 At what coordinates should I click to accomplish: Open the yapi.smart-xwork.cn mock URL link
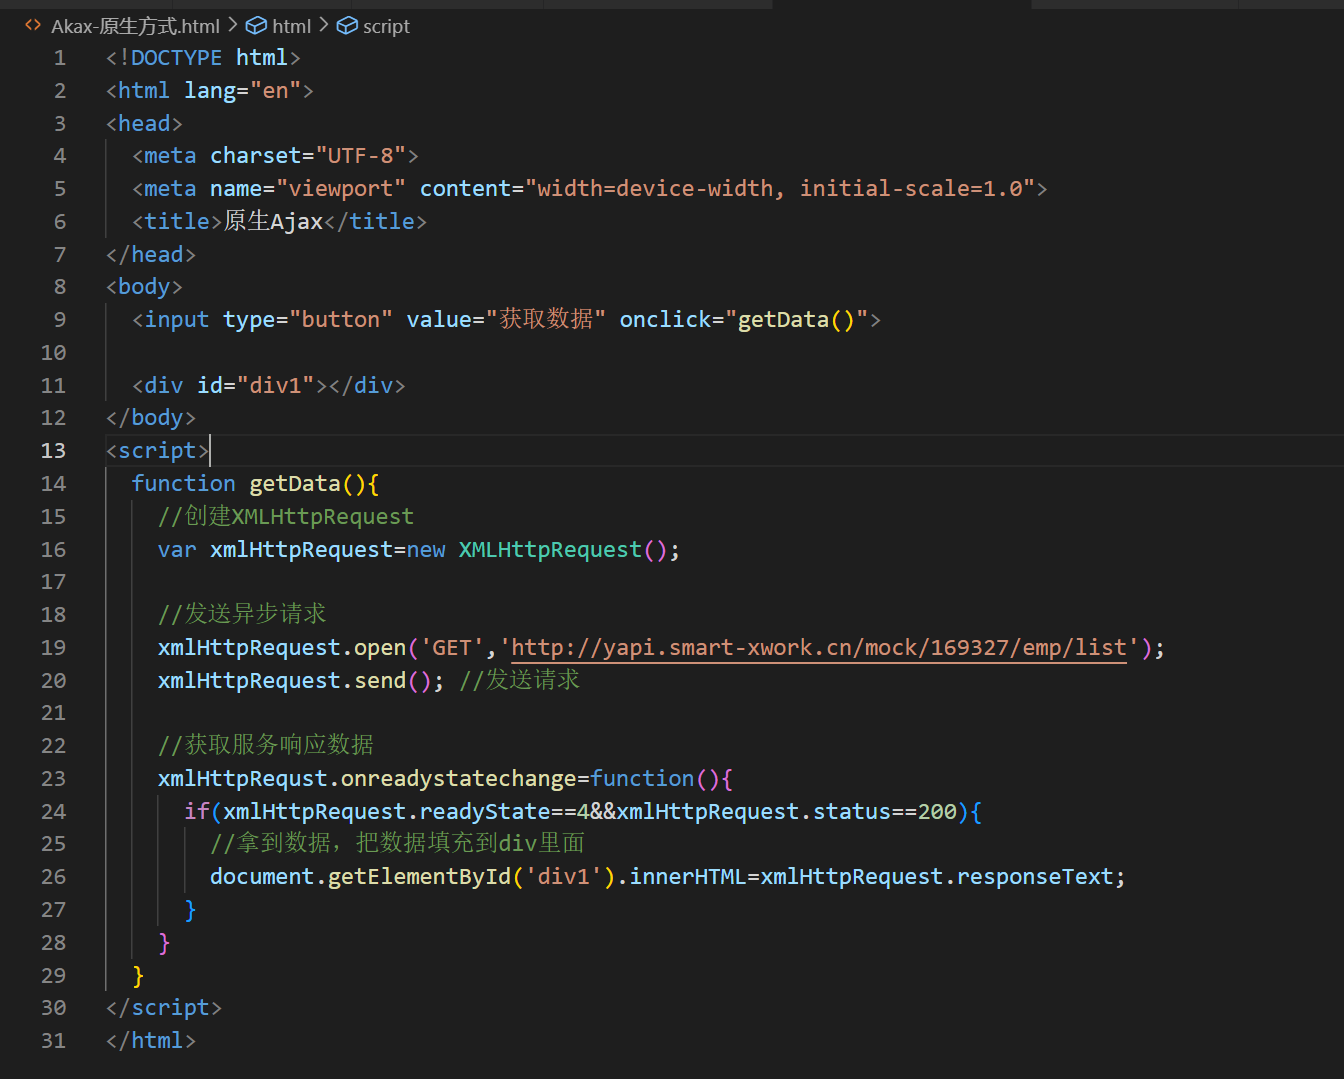click(819, 648)
